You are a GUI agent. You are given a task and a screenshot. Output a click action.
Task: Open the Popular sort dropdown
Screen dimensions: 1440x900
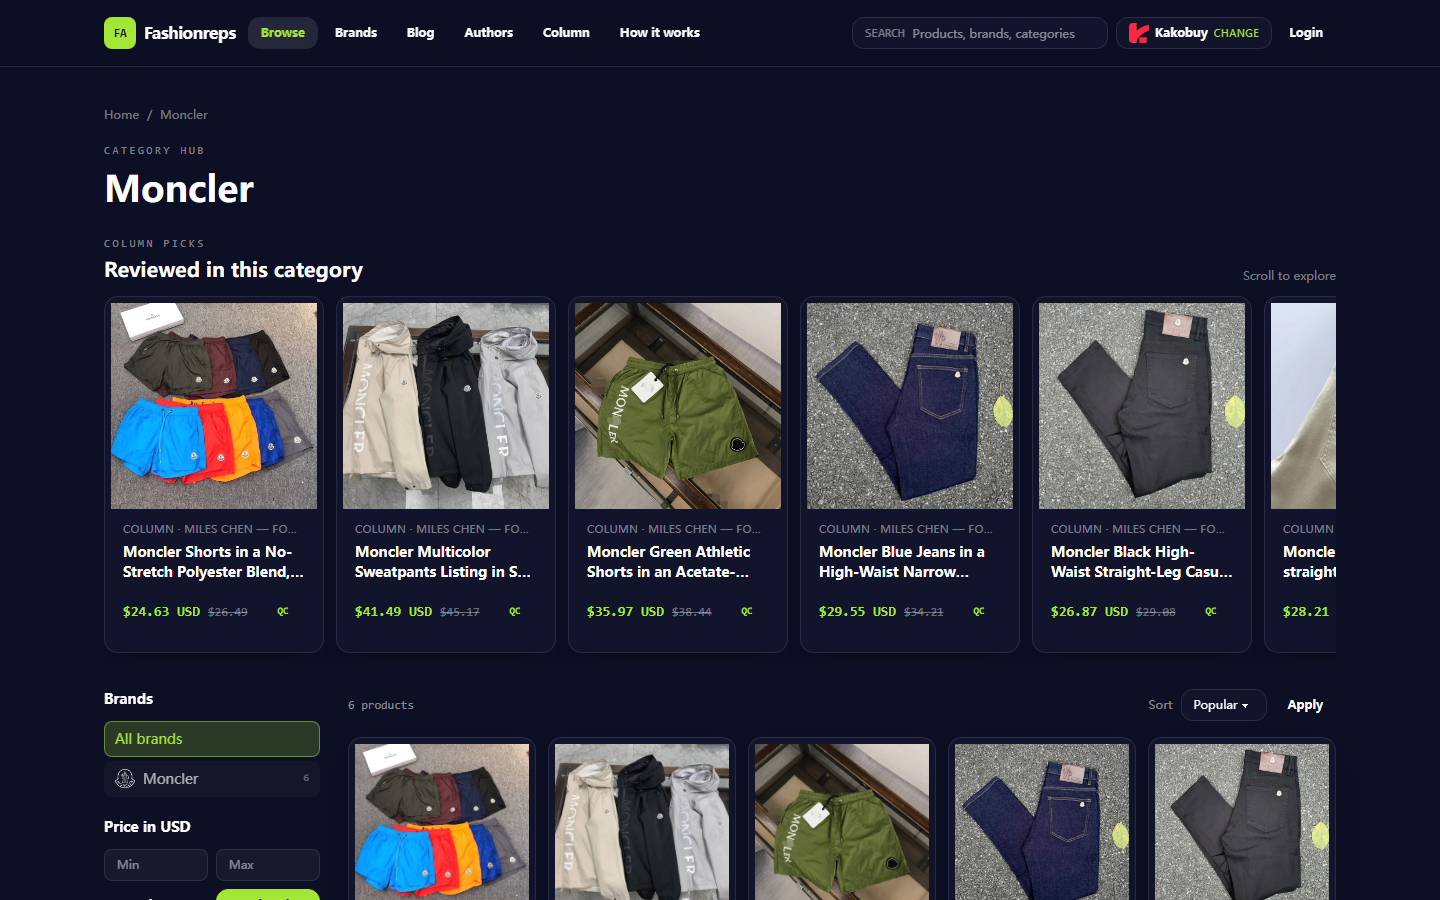click(x=1223, y=705)
